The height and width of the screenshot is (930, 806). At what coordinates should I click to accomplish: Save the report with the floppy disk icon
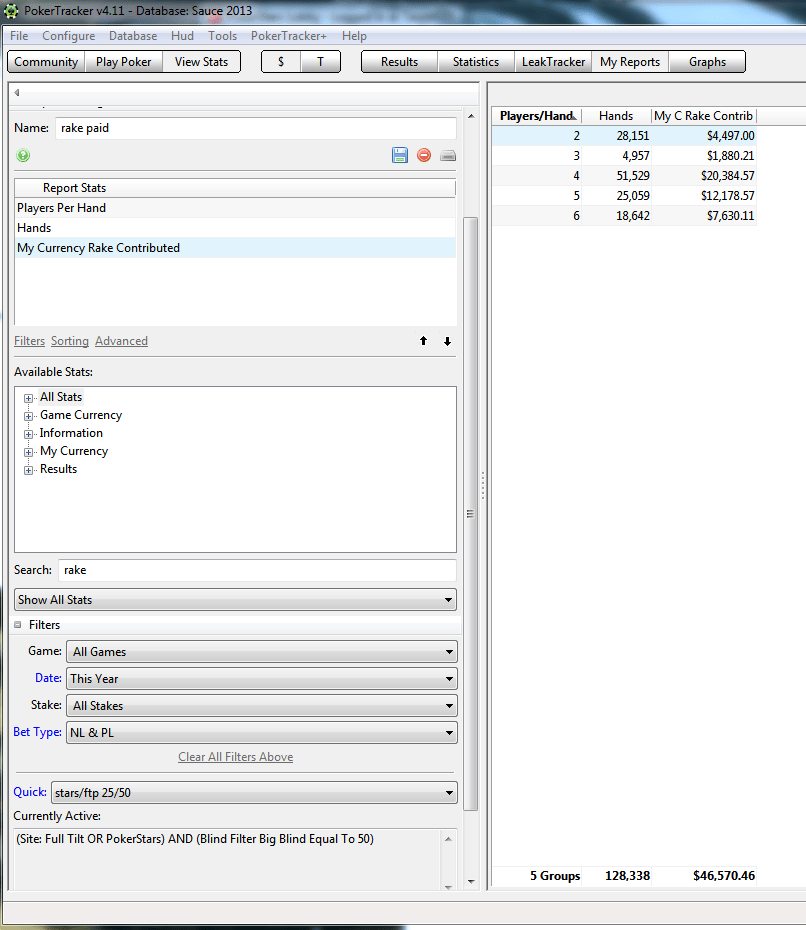[x=400, y=155]
